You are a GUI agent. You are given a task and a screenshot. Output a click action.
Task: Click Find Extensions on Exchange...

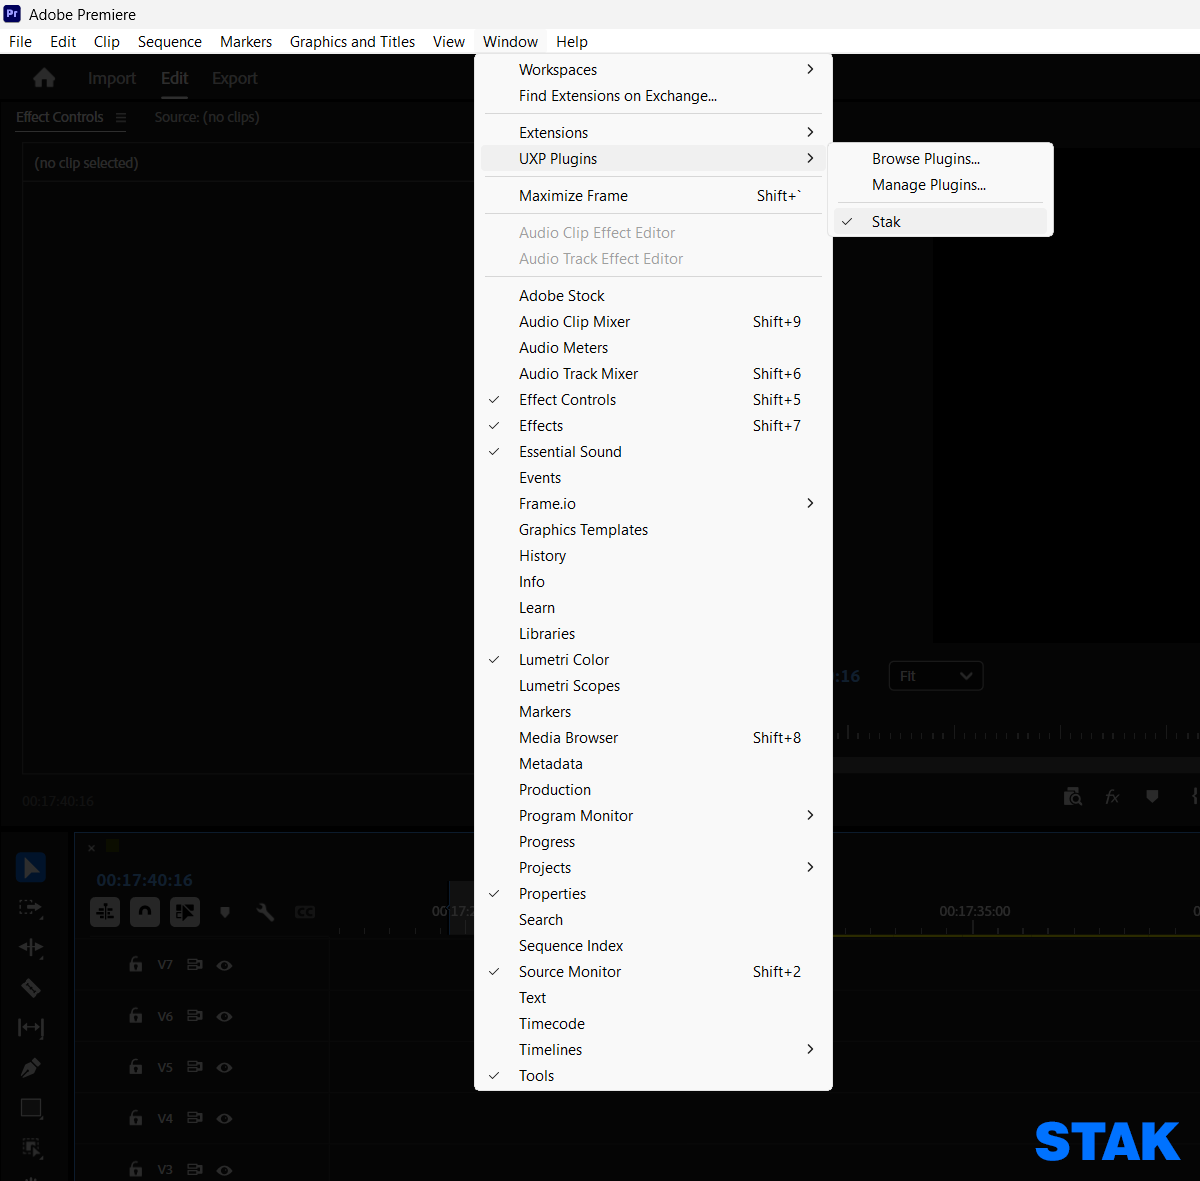[653, 96]
